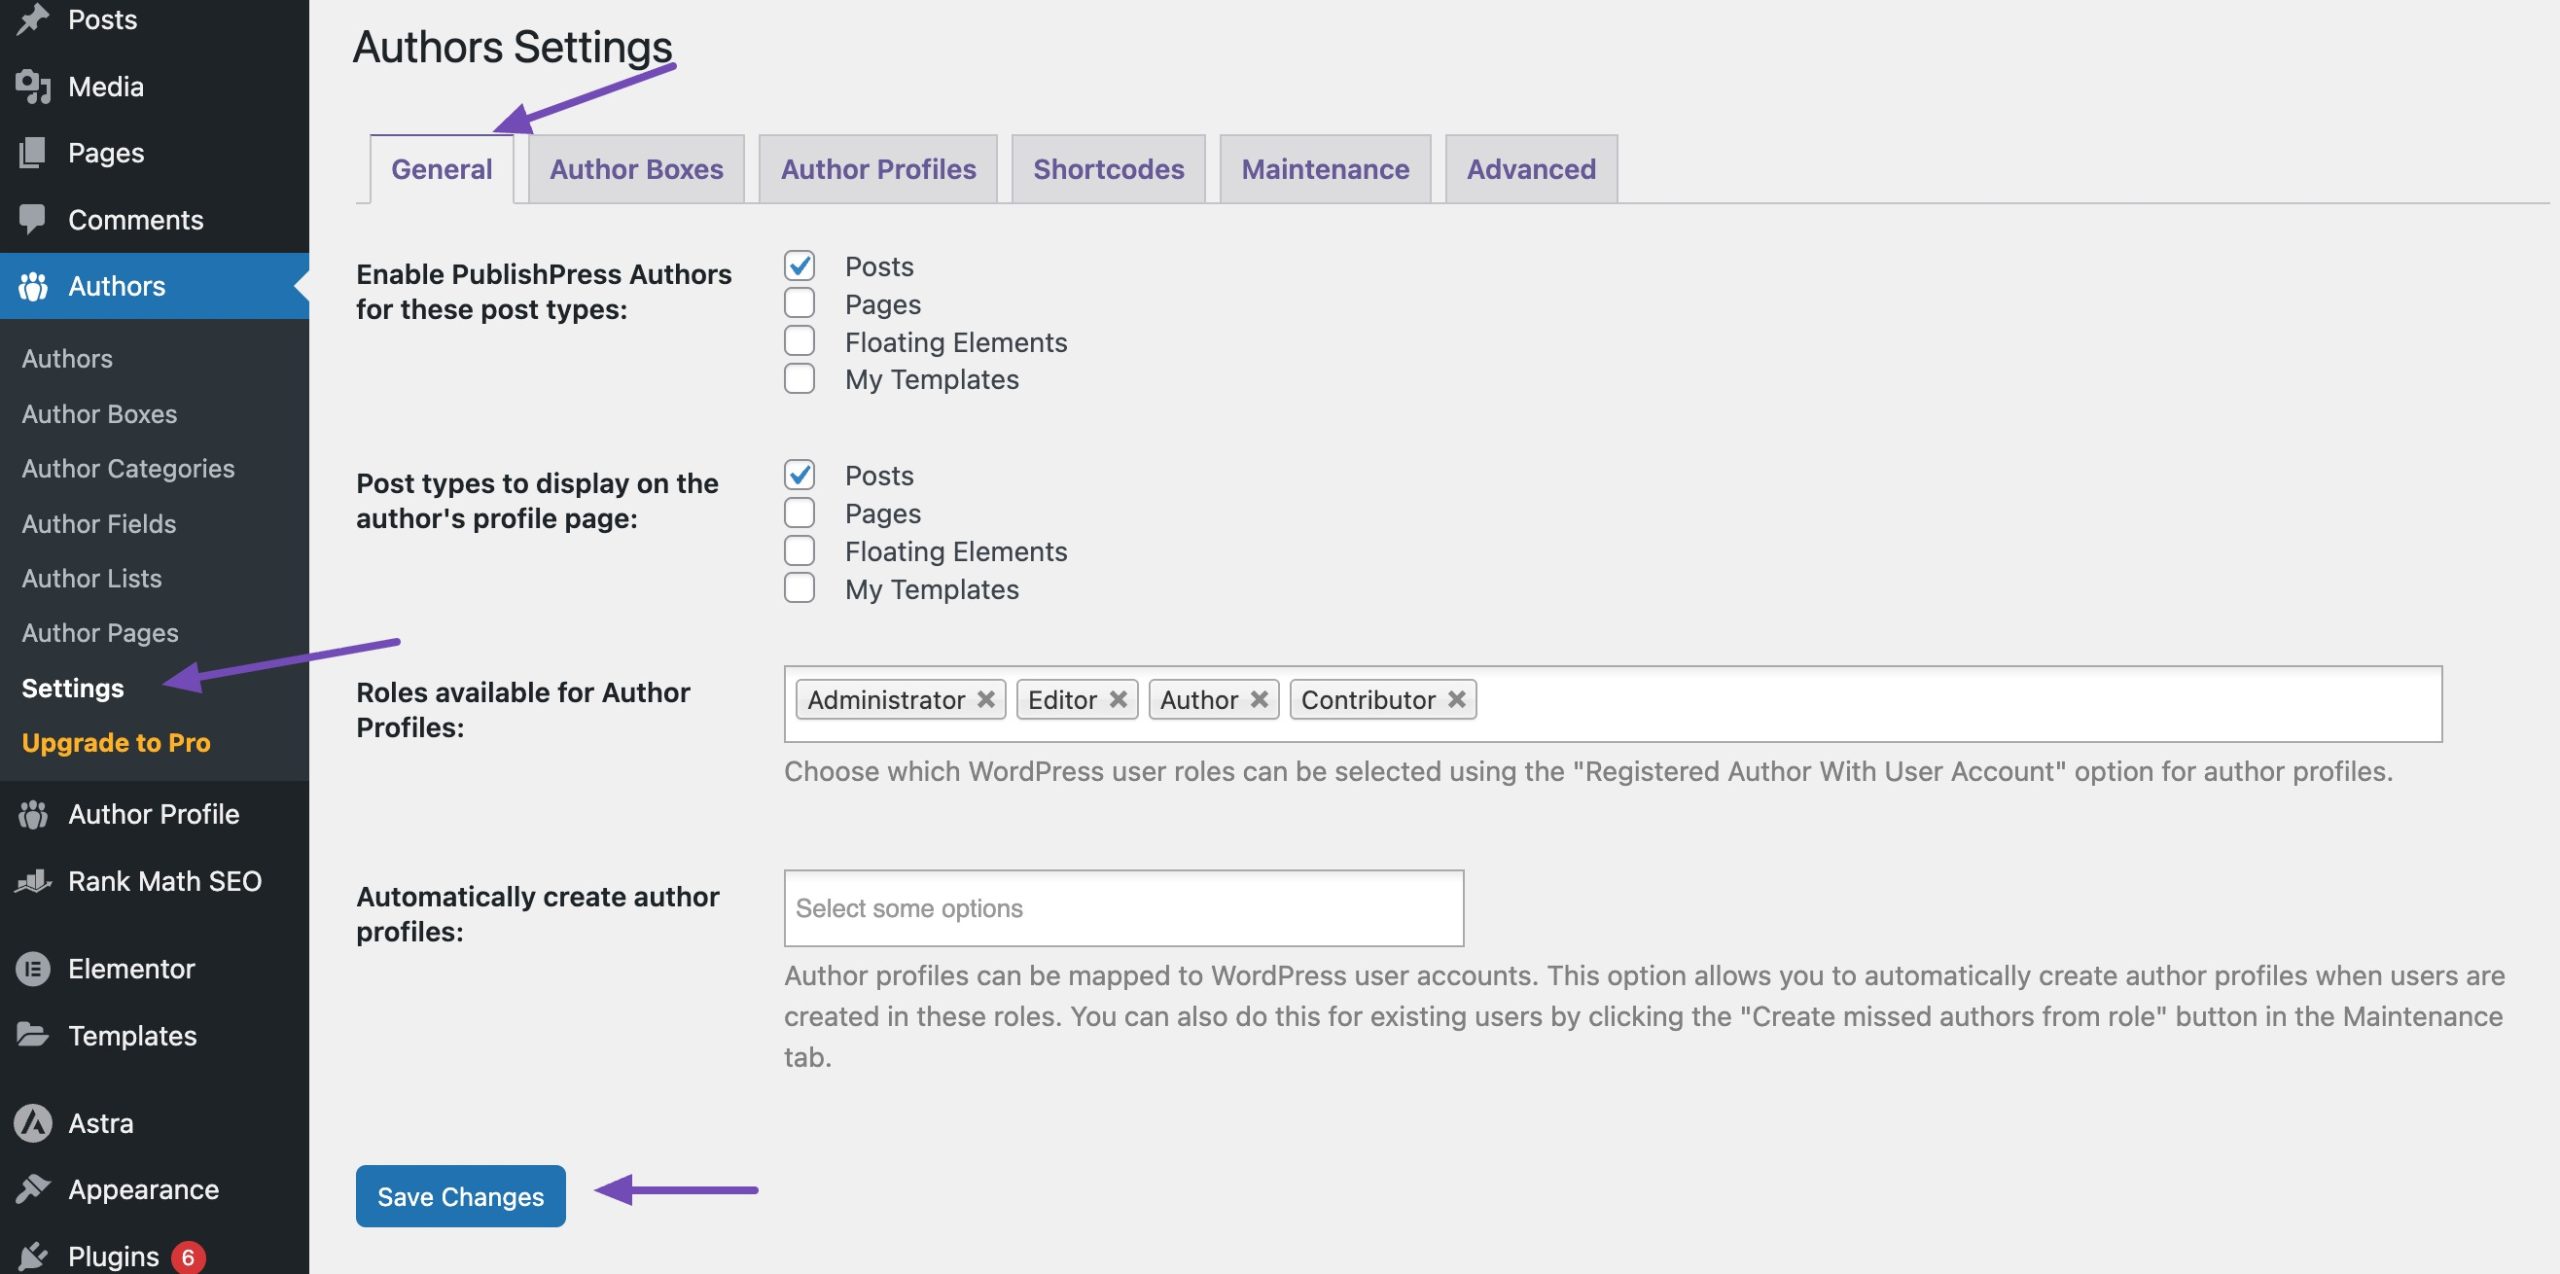
Task: Remove the Editor role tag
Action: (x=1119, y=698)
